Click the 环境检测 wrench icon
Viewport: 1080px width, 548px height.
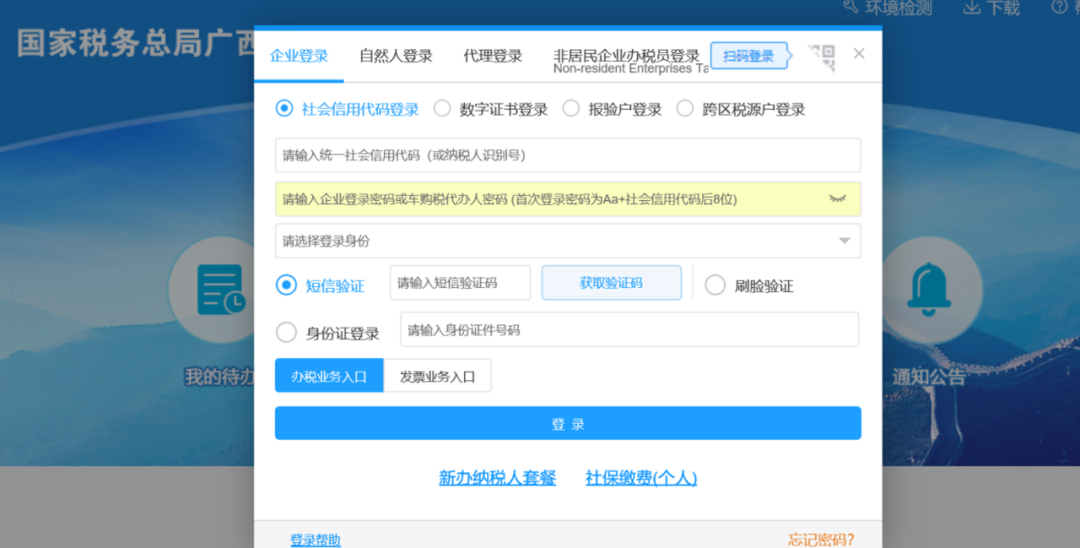851,8
